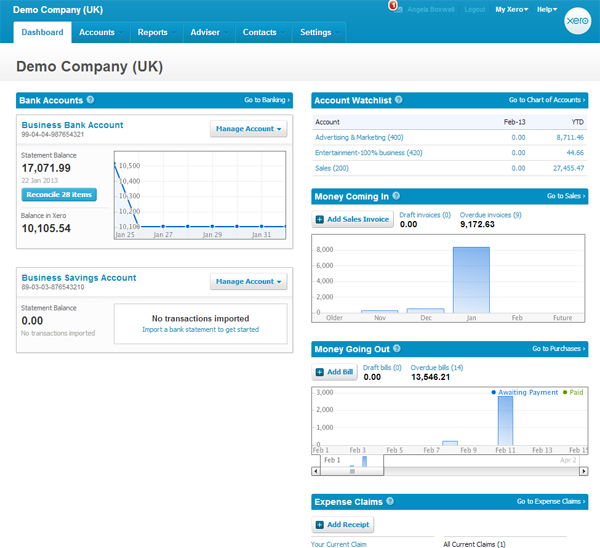Open the red notification badge
This screenshot has width=600, height=548.
393,6
